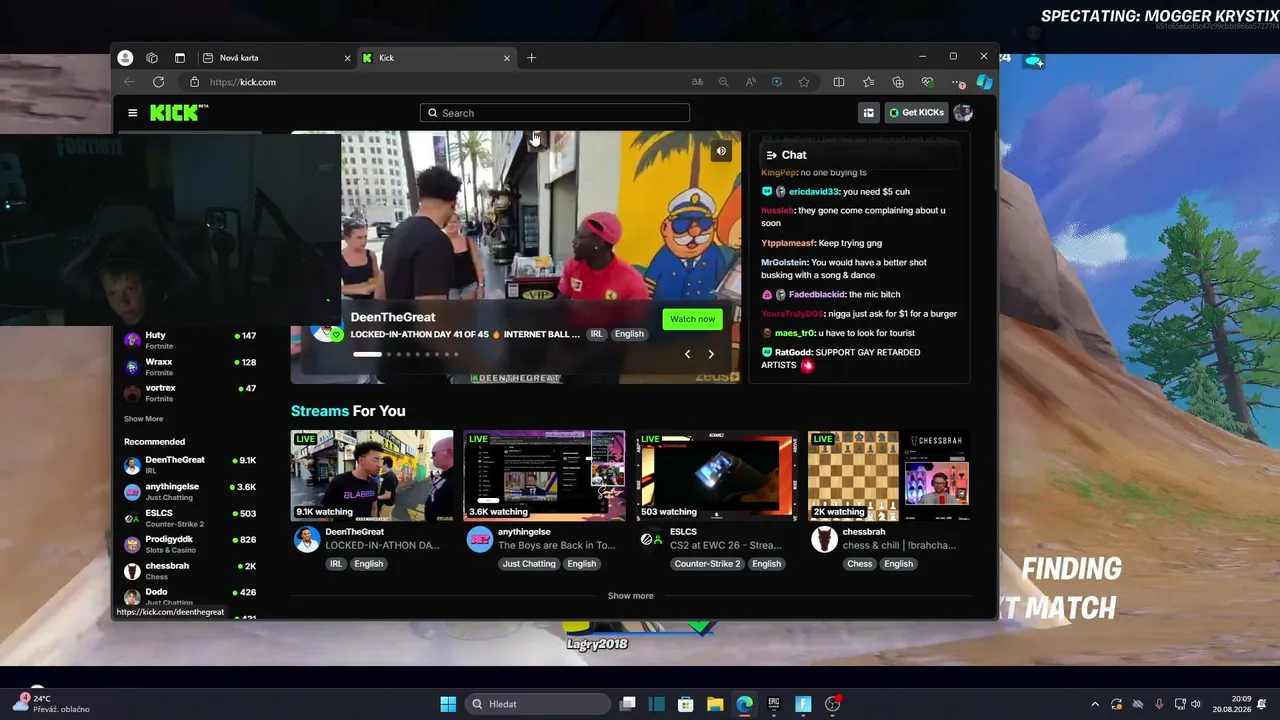
Task: Open the Kick sidebar hamburger menu
Action: click(132, 113)
